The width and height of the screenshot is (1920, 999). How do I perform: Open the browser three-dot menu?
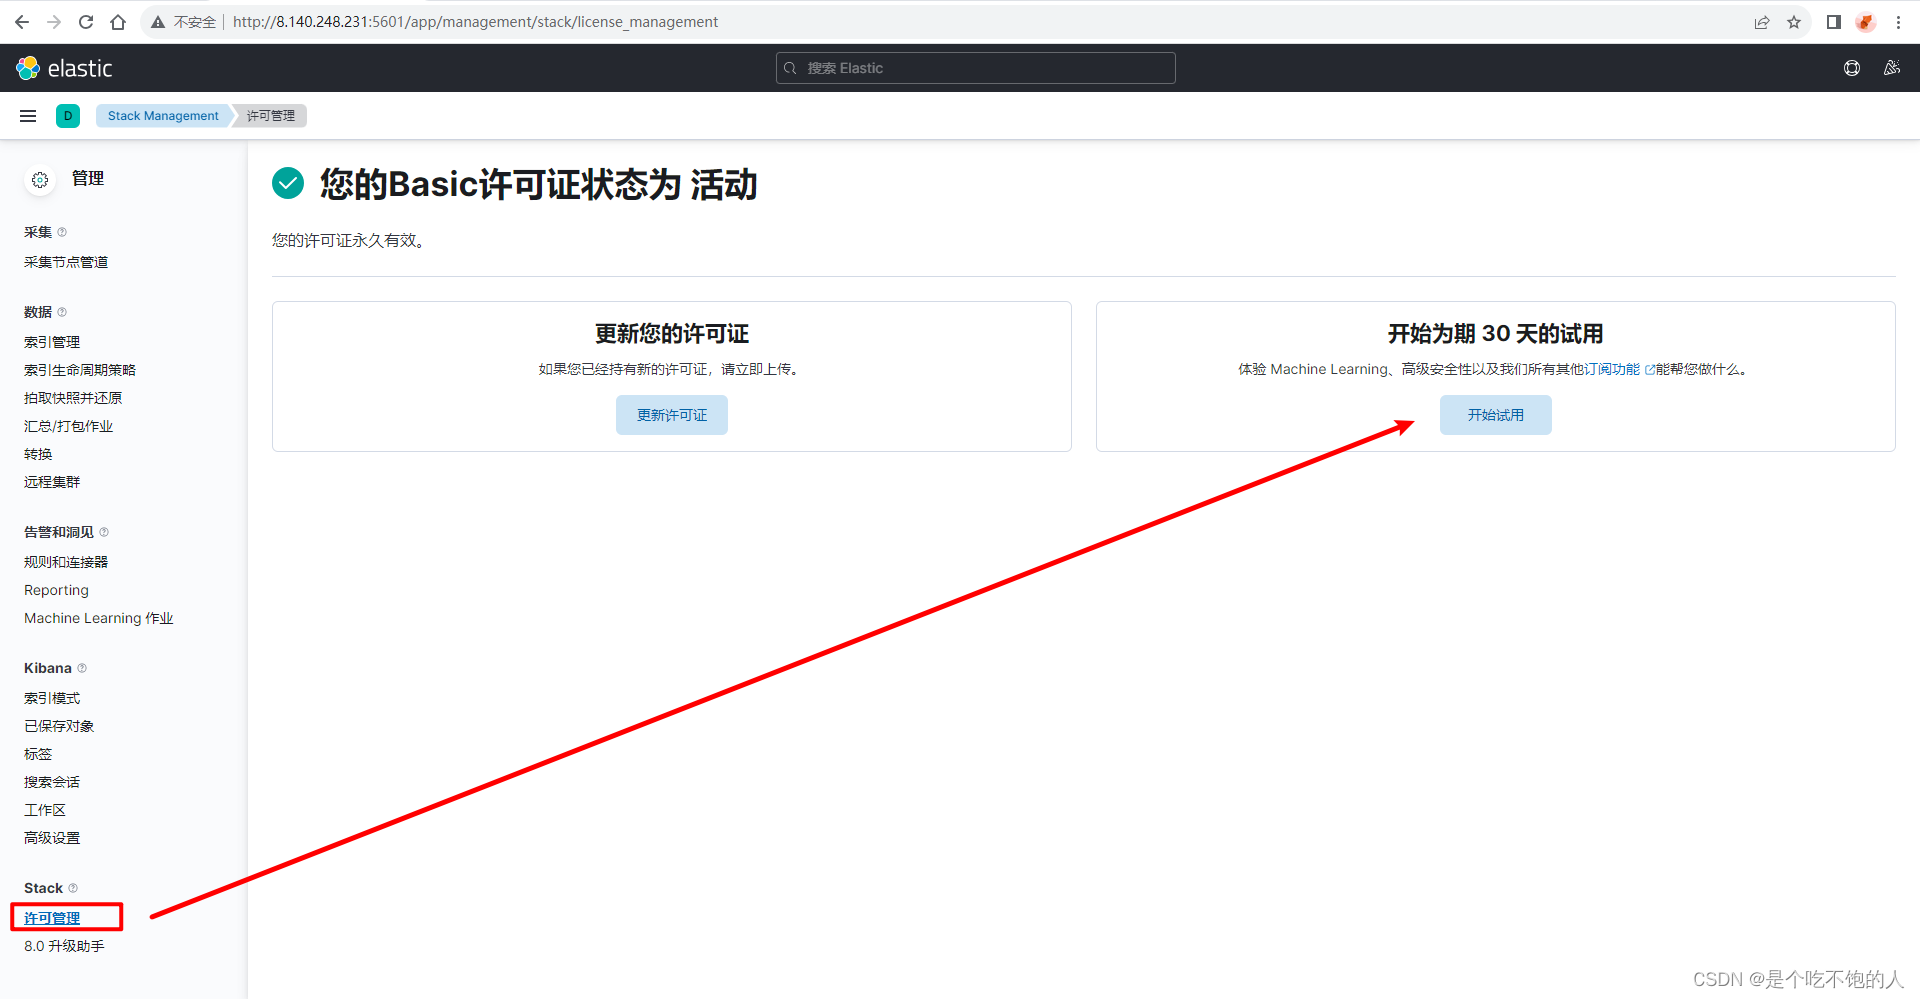(1898, 22)
